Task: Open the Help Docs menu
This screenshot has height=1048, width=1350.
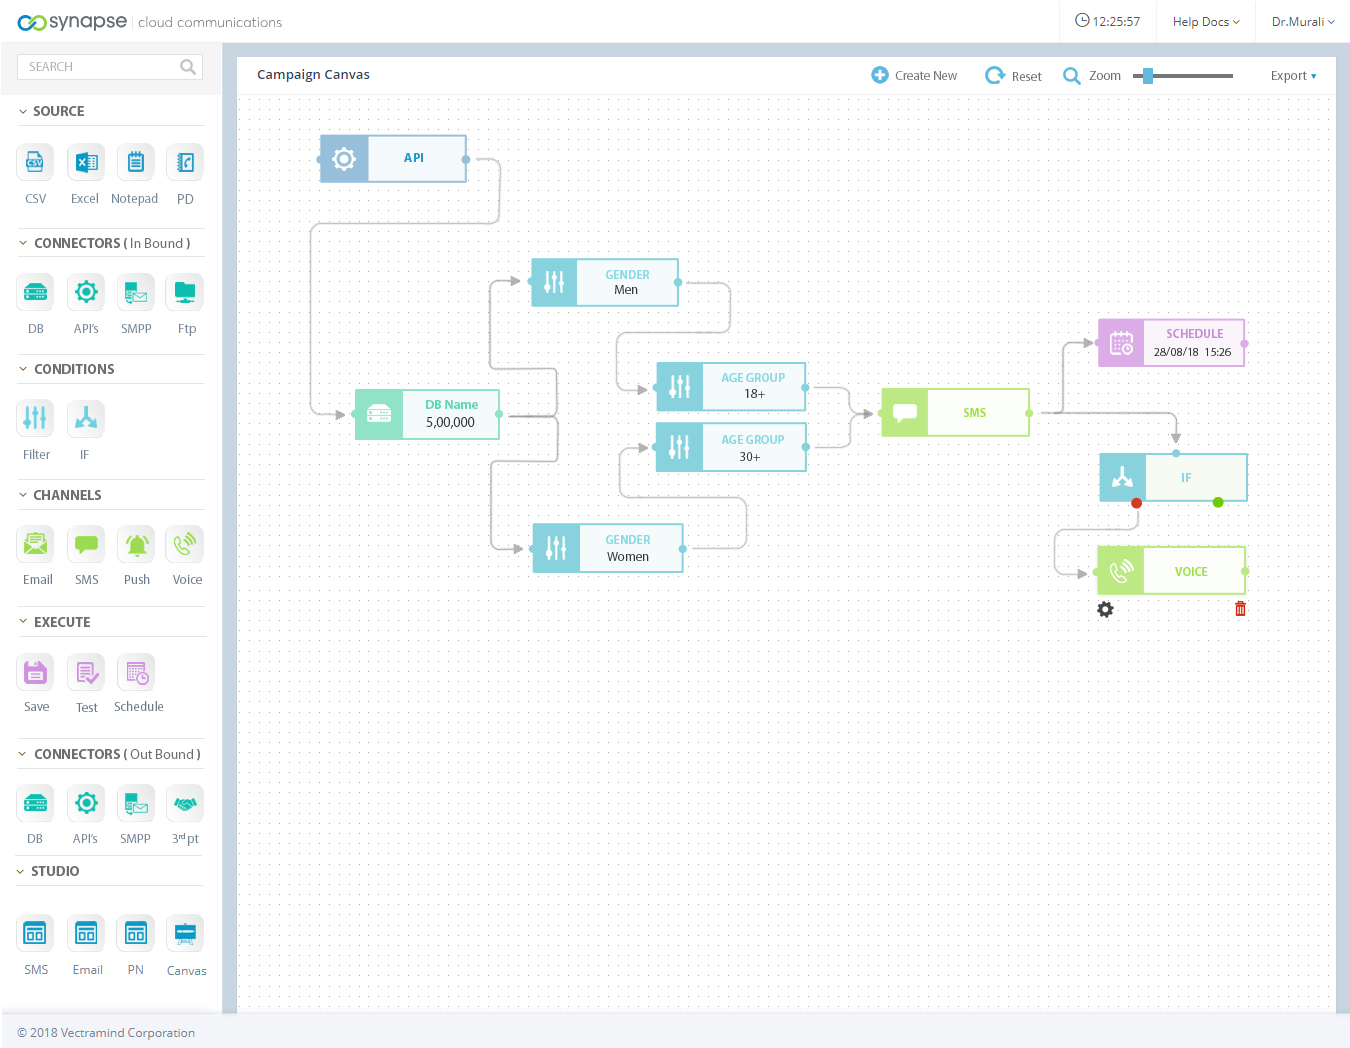Action: point(1205,22)
